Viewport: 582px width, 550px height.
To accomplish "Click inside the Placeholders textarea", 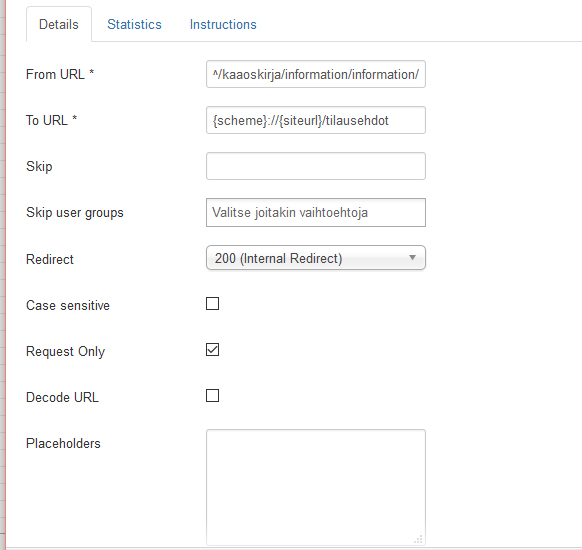I will click(316, 487).
